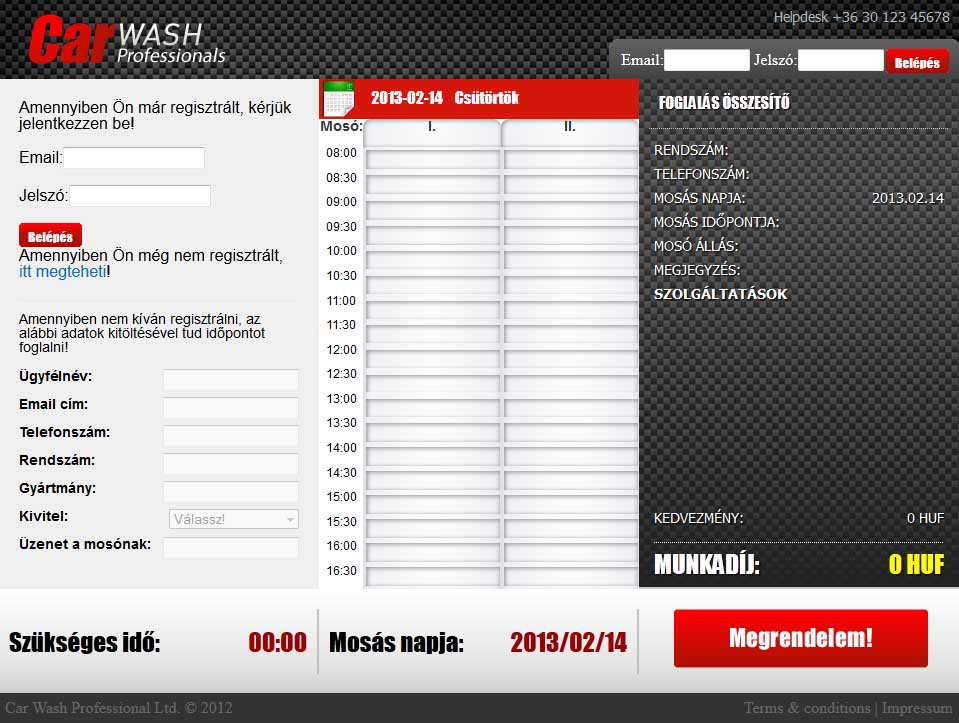This screenshot has height=723, width=959.
Task: Click the Helpdesk +36 30 123 45678 text
Action: coord(862,17)
